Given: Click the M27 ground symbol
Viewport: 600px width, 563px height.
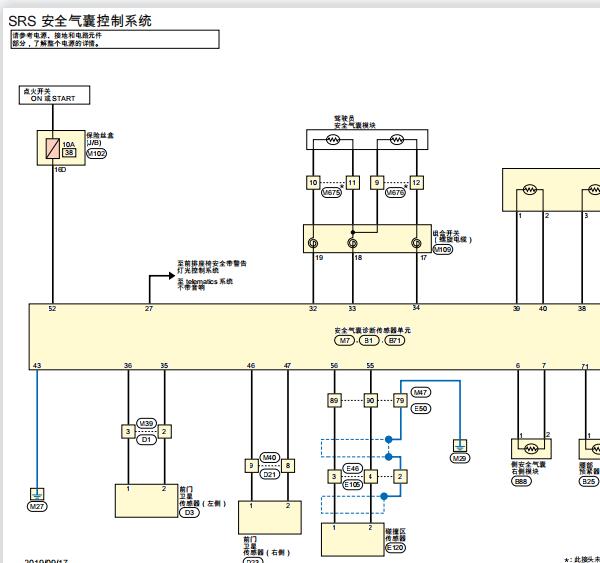Looking at the screenshot, I should tap(37, 494).
